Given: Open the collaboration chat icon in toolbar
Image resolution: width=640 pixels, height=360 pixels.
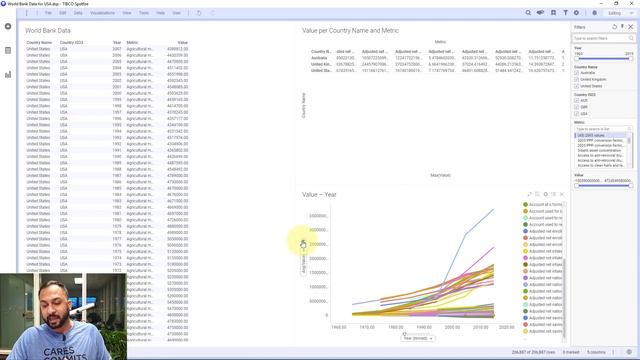Looking at the screenshot, I should tap(540, 13).
